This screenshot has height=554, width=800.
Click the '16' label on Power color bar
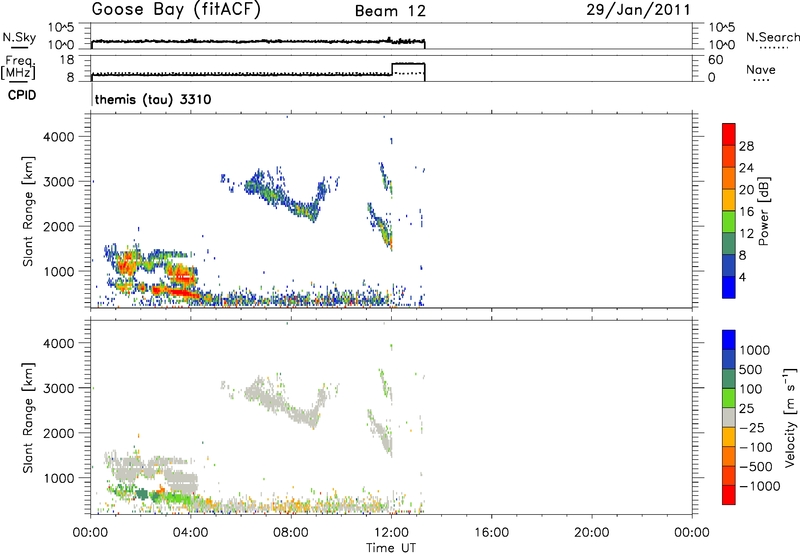click(746, 212)
